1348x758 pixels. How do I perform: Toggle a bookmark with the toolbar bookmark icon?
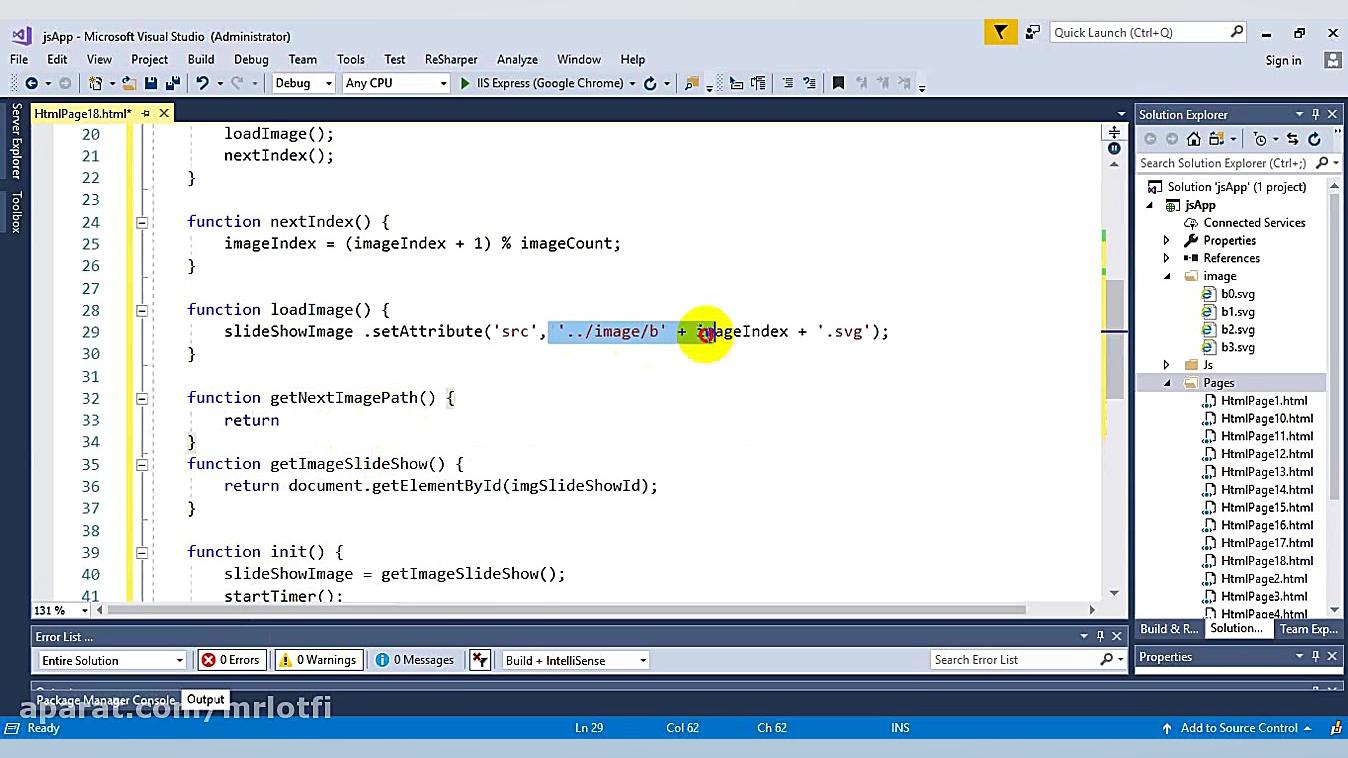click(838, 84)
